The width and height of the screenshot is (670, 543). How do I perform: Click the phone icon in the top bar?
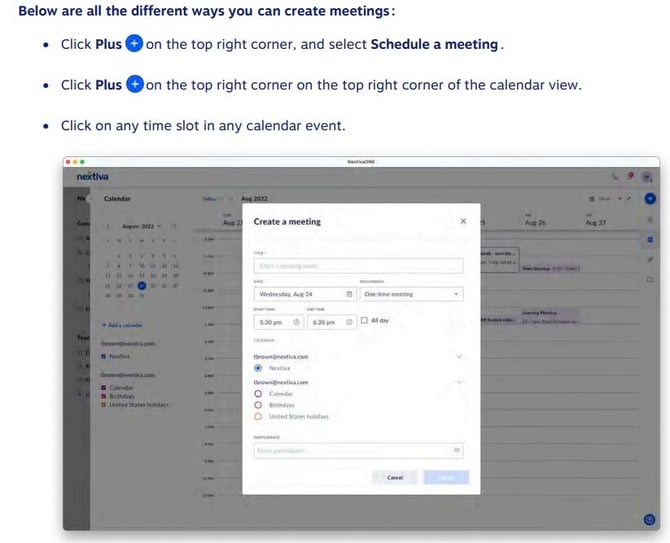tap(614, 176)
